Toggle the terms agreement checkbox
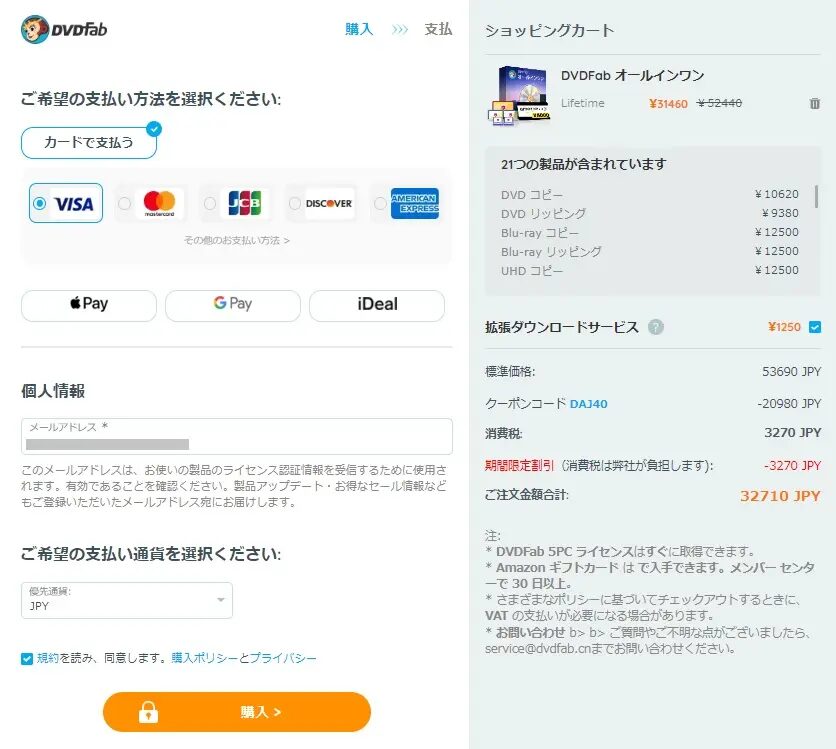836x749 pixels. (x=27, y=658)
